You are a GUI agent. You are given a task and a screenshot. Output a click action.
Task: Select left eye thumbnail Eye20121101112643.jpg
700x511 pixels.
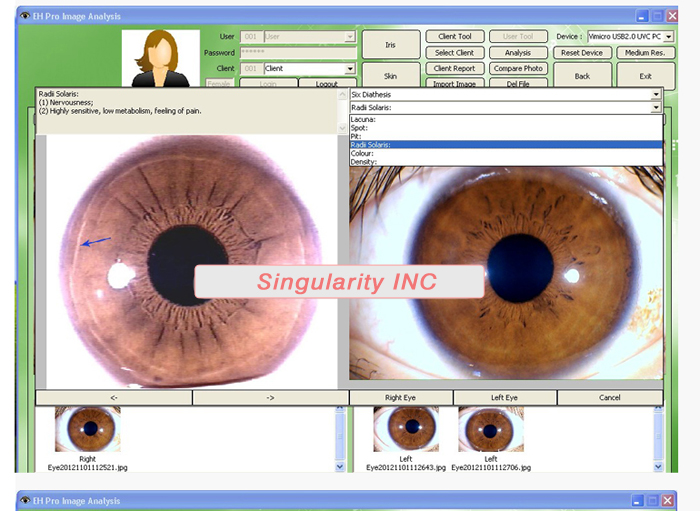406,429
